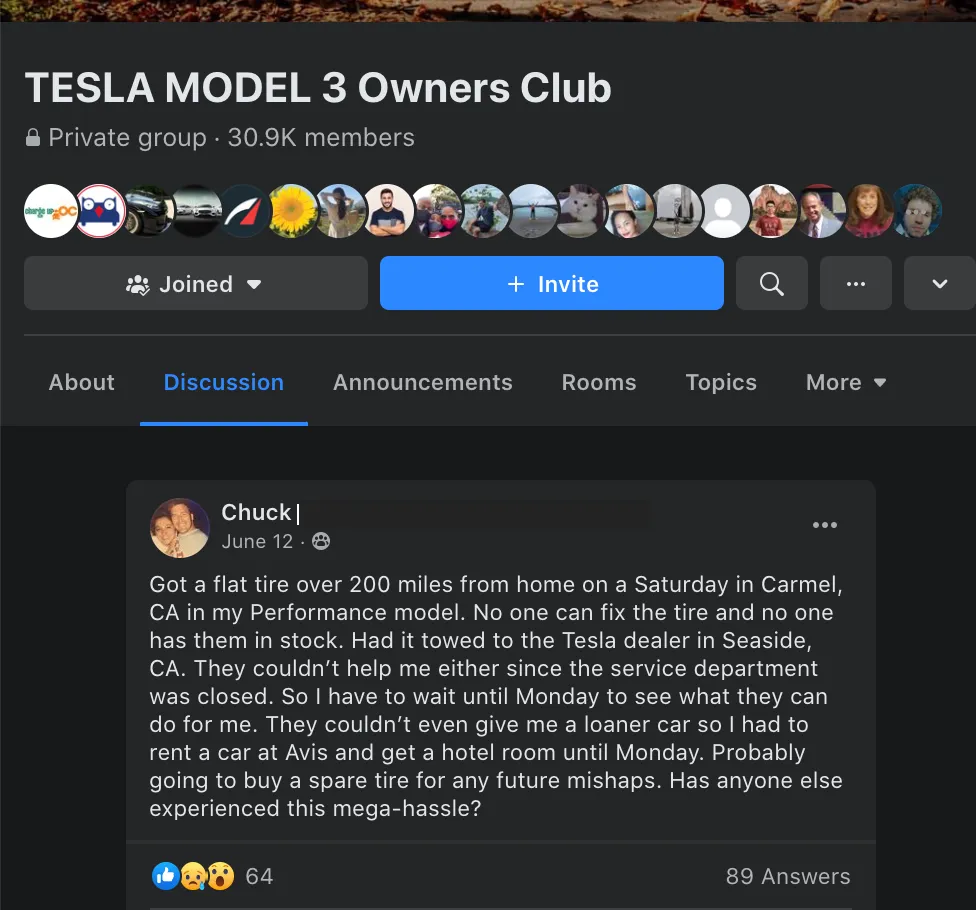This screenshot has height=910, width=976.
Task: Open the post's three-dots options menu
Action: coord(825,525)
